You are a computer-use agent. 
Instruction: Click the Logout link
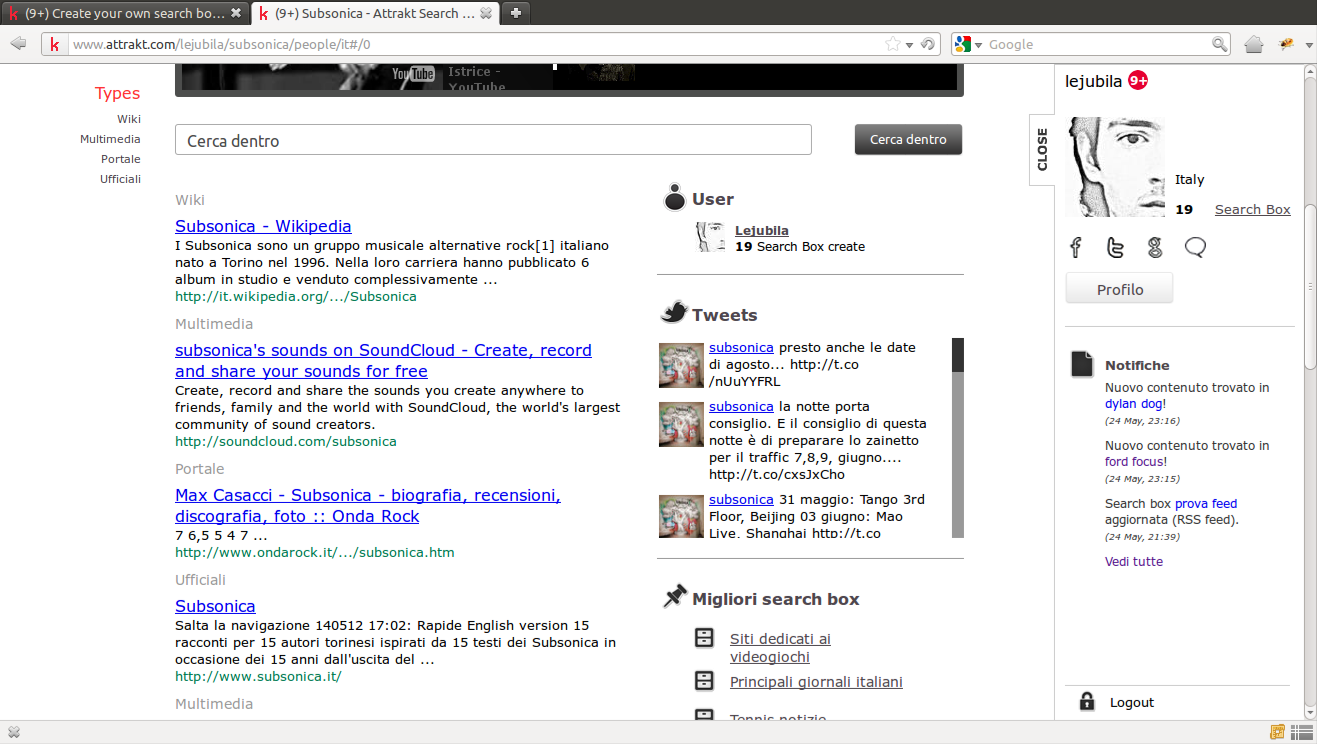coord(1132,702)
